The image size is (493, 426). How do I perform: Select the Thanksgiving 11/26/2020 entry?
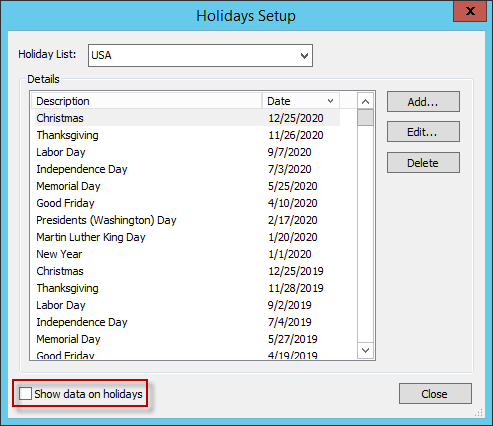coord(187,135)
